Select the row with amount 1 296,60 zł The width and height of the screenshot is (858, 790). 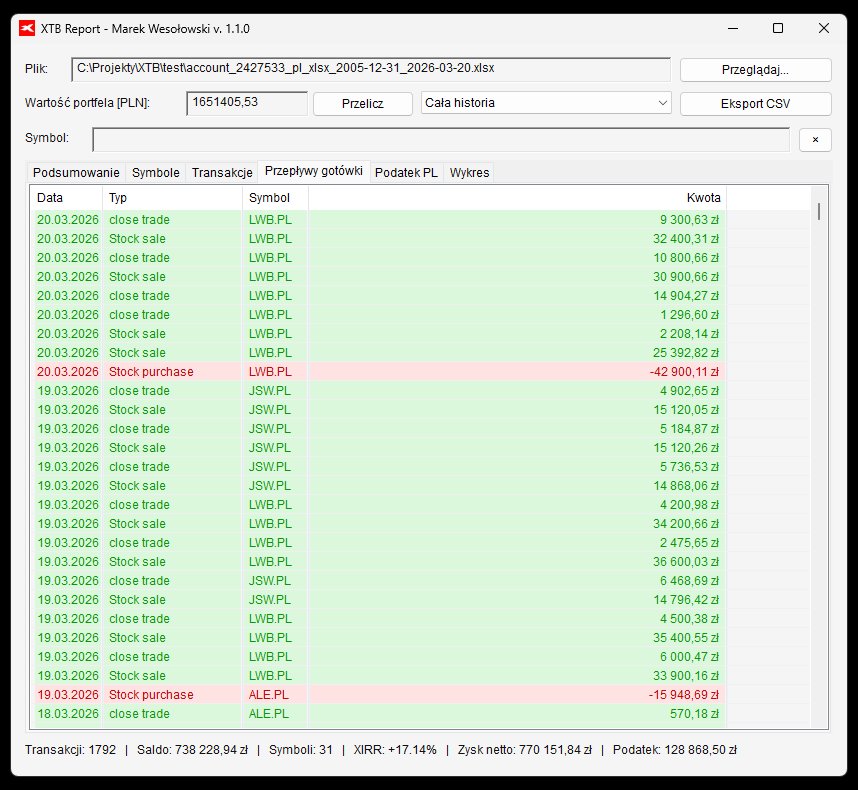coord(378,315)
